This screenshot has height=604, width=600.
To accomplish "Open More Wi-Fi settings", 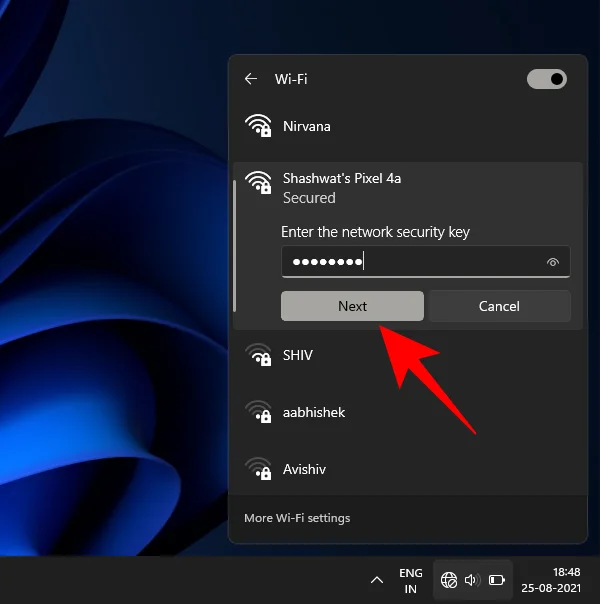I will [x=297, y=518].
